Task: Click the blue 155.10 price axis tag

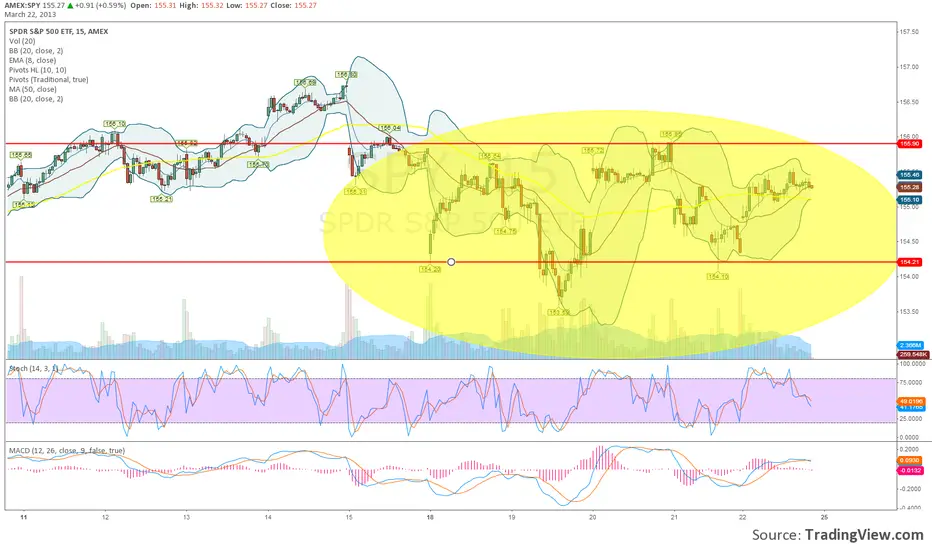Action: pos(909,200)
